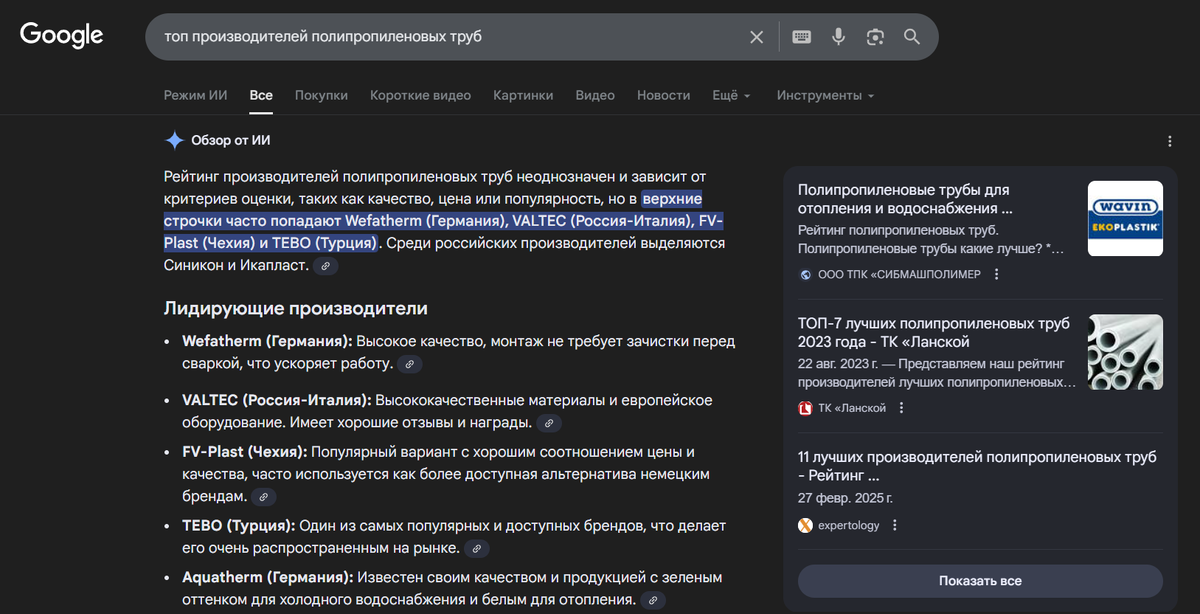
Task: Open the AI overview three-dot menu
Action: coord(1170,142)
